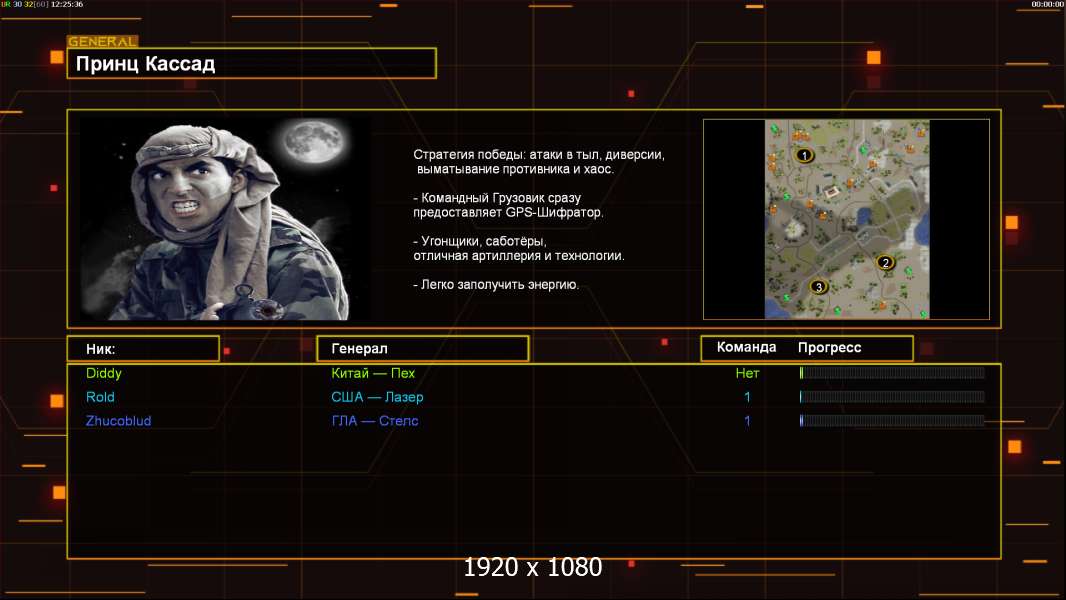Select player Rold in the list

[x=101, y=397]
